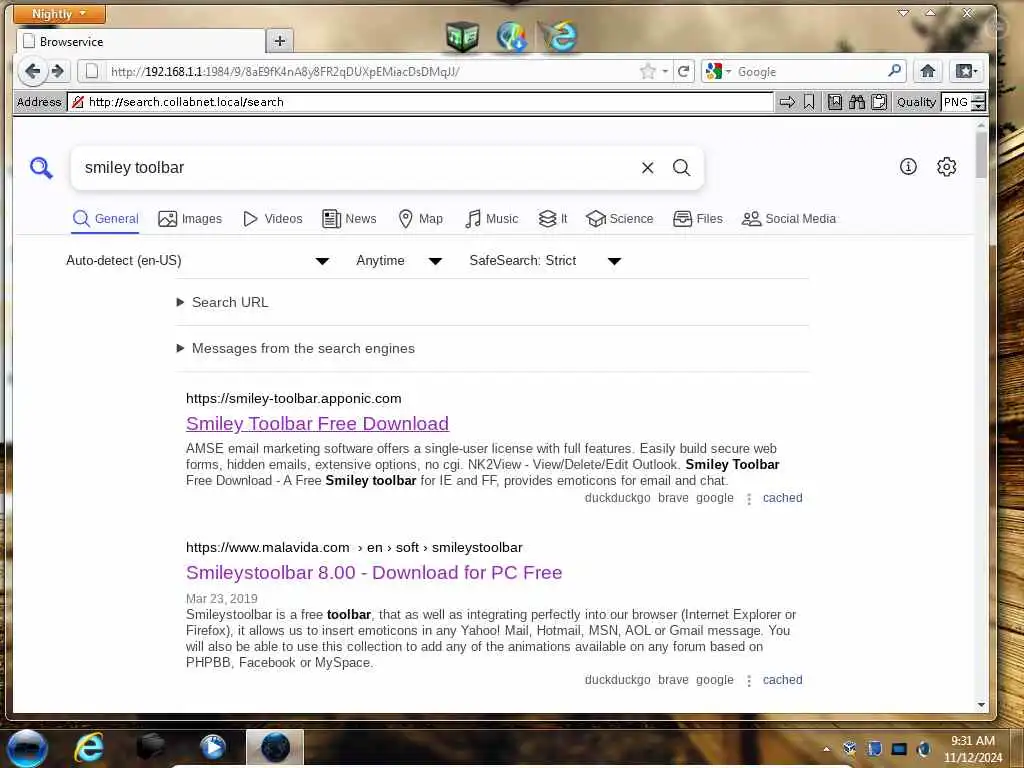
Task: Open search preferences gear icon
Action: [x=946, y=167]
